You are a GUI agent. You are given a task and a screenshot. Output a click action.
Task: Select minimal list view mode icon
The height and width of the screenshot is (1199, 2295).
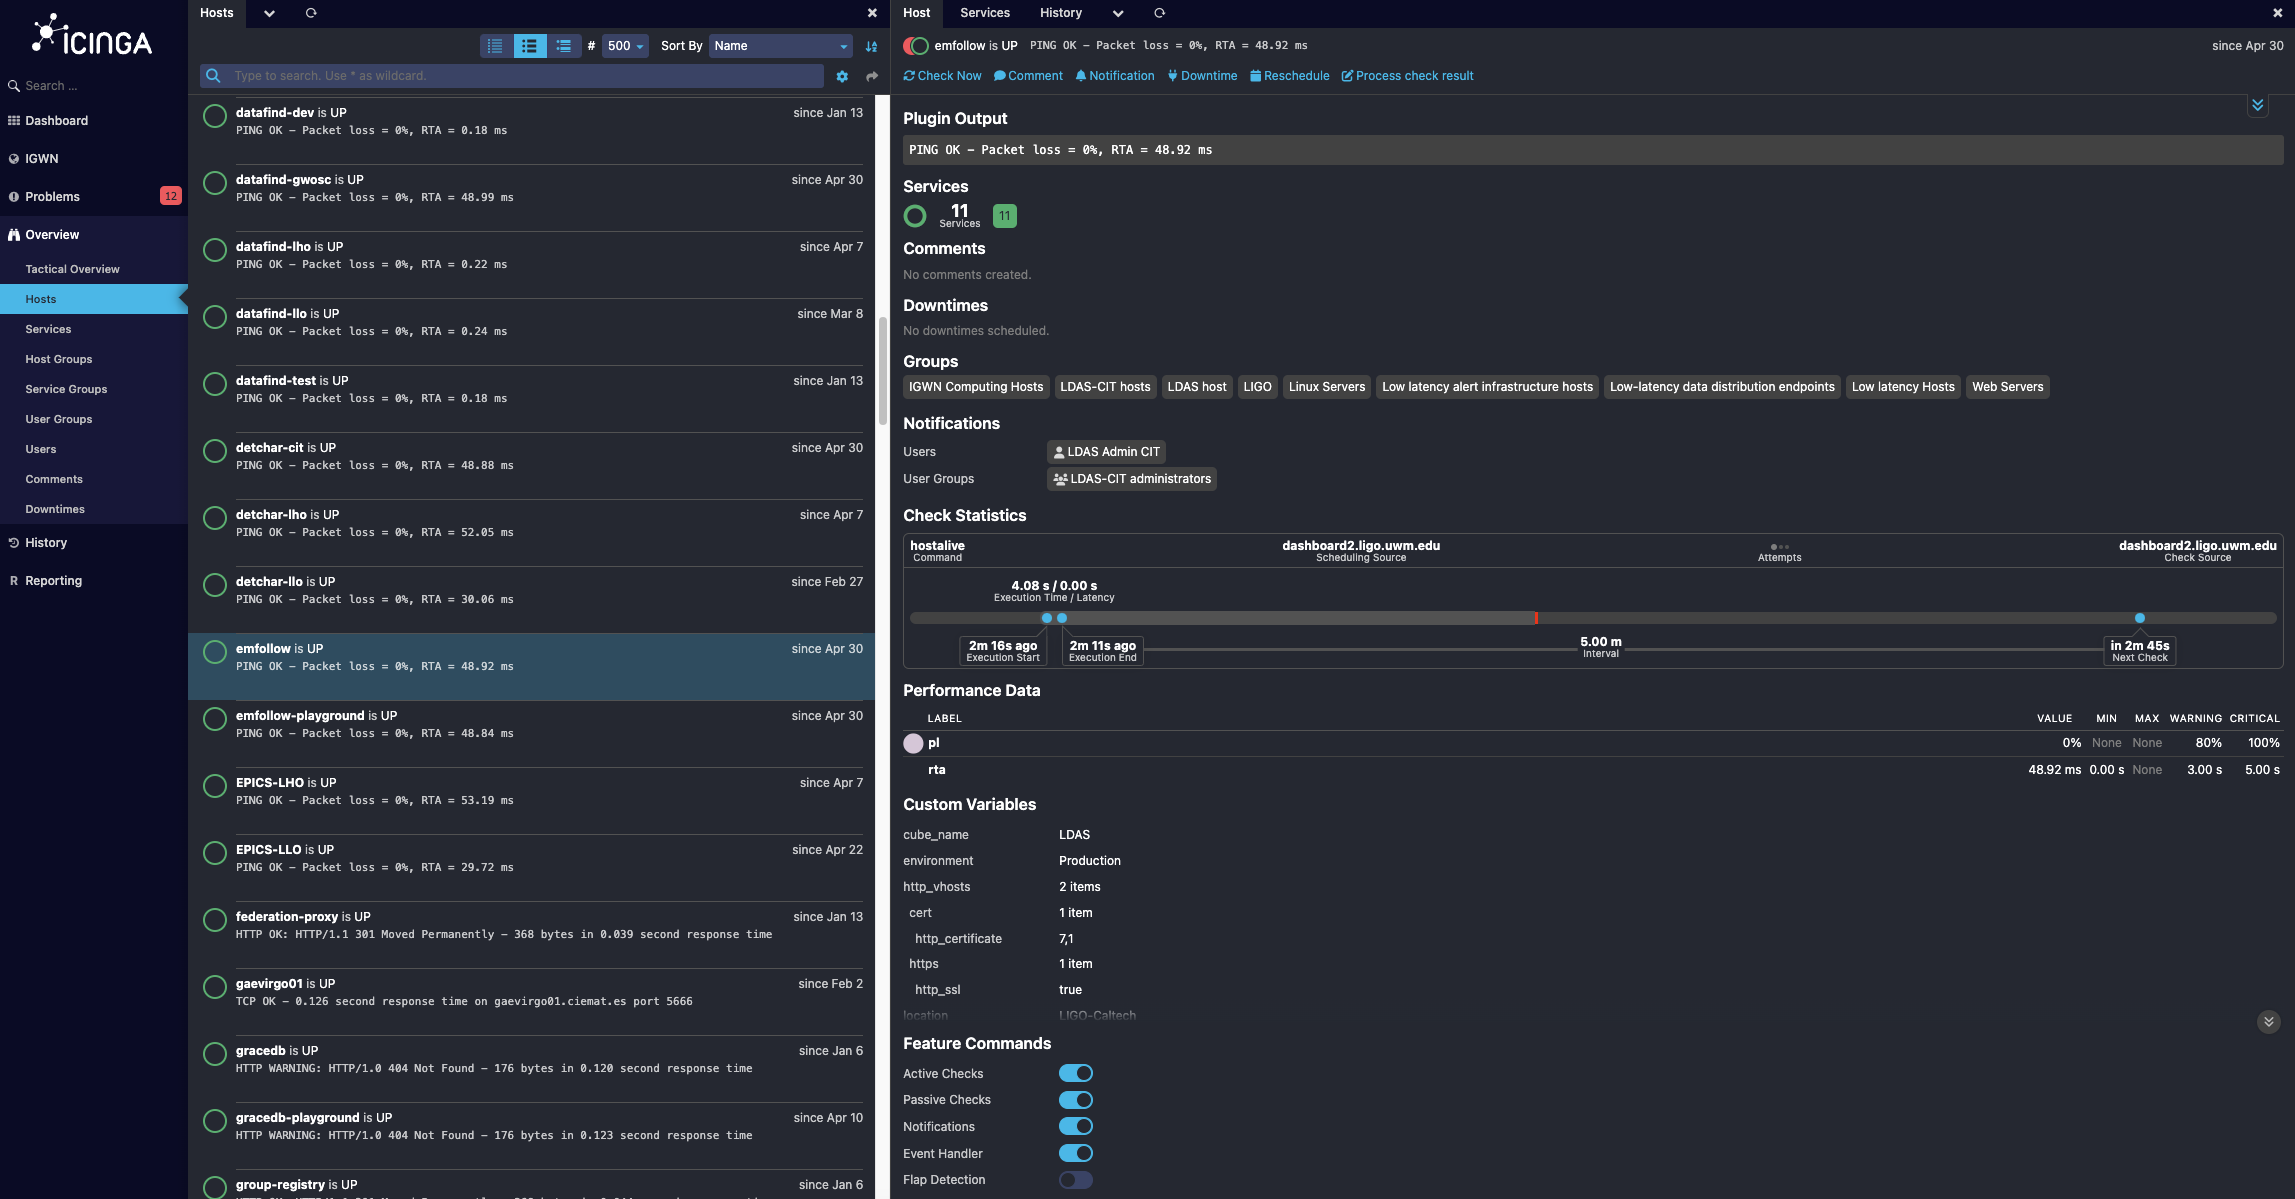coord(495,46)
